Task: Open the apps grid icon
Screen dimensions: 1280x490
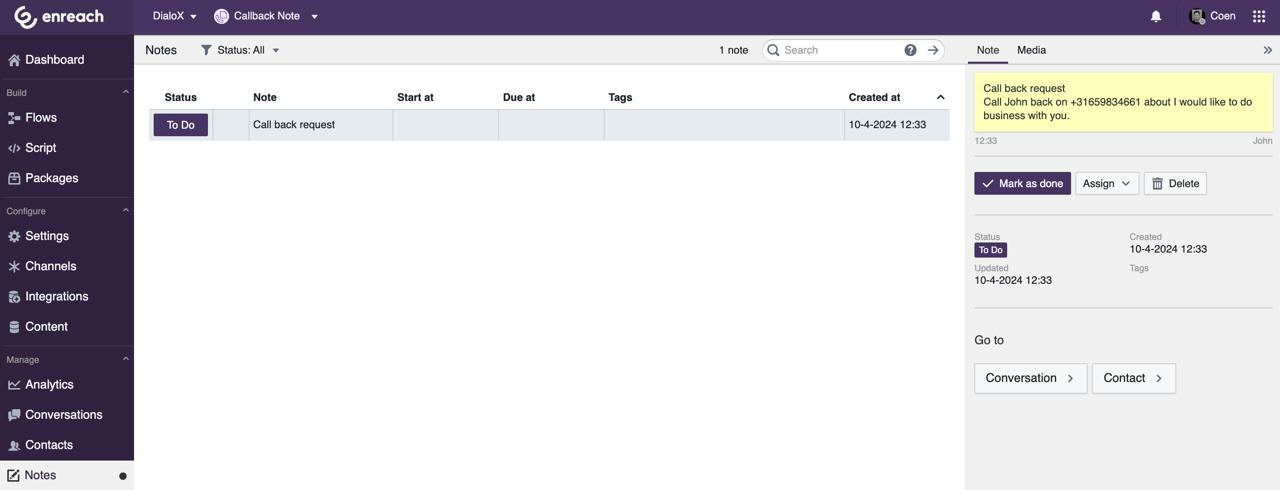Action: (x=1259, y=17)
